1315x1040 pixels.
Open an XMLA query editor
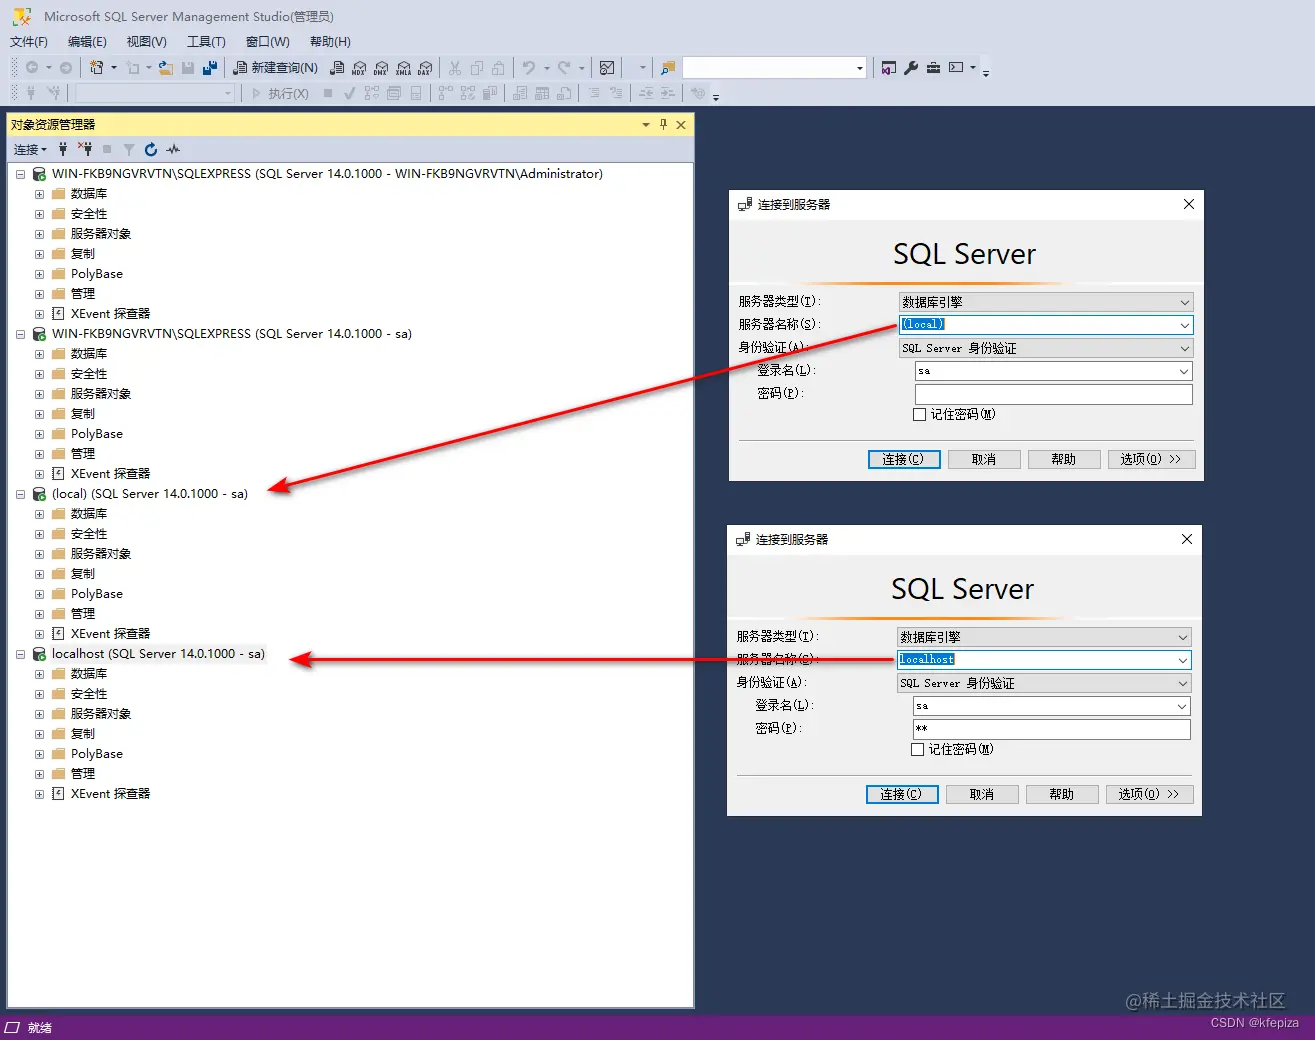(x=403, y=68)
